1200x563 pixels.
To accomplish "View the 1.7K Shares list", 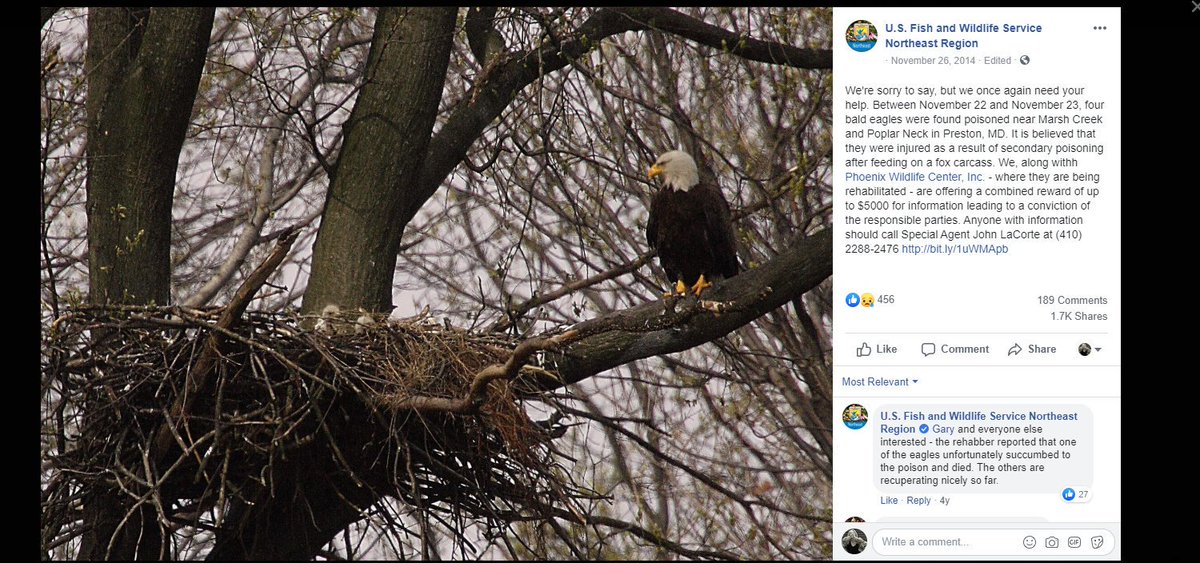I will click(1078, 316).
